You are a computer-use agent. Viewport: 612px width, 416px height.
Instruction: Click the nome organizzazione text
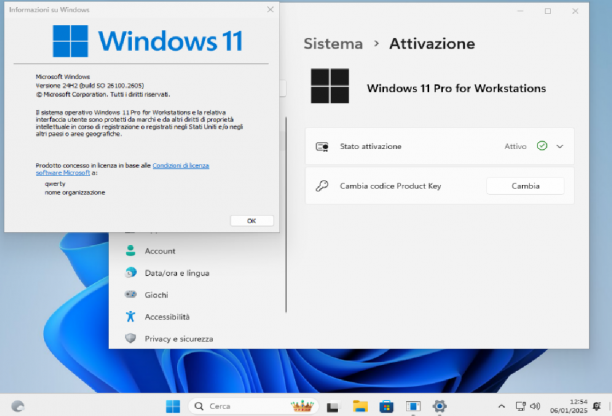(75, 192)
